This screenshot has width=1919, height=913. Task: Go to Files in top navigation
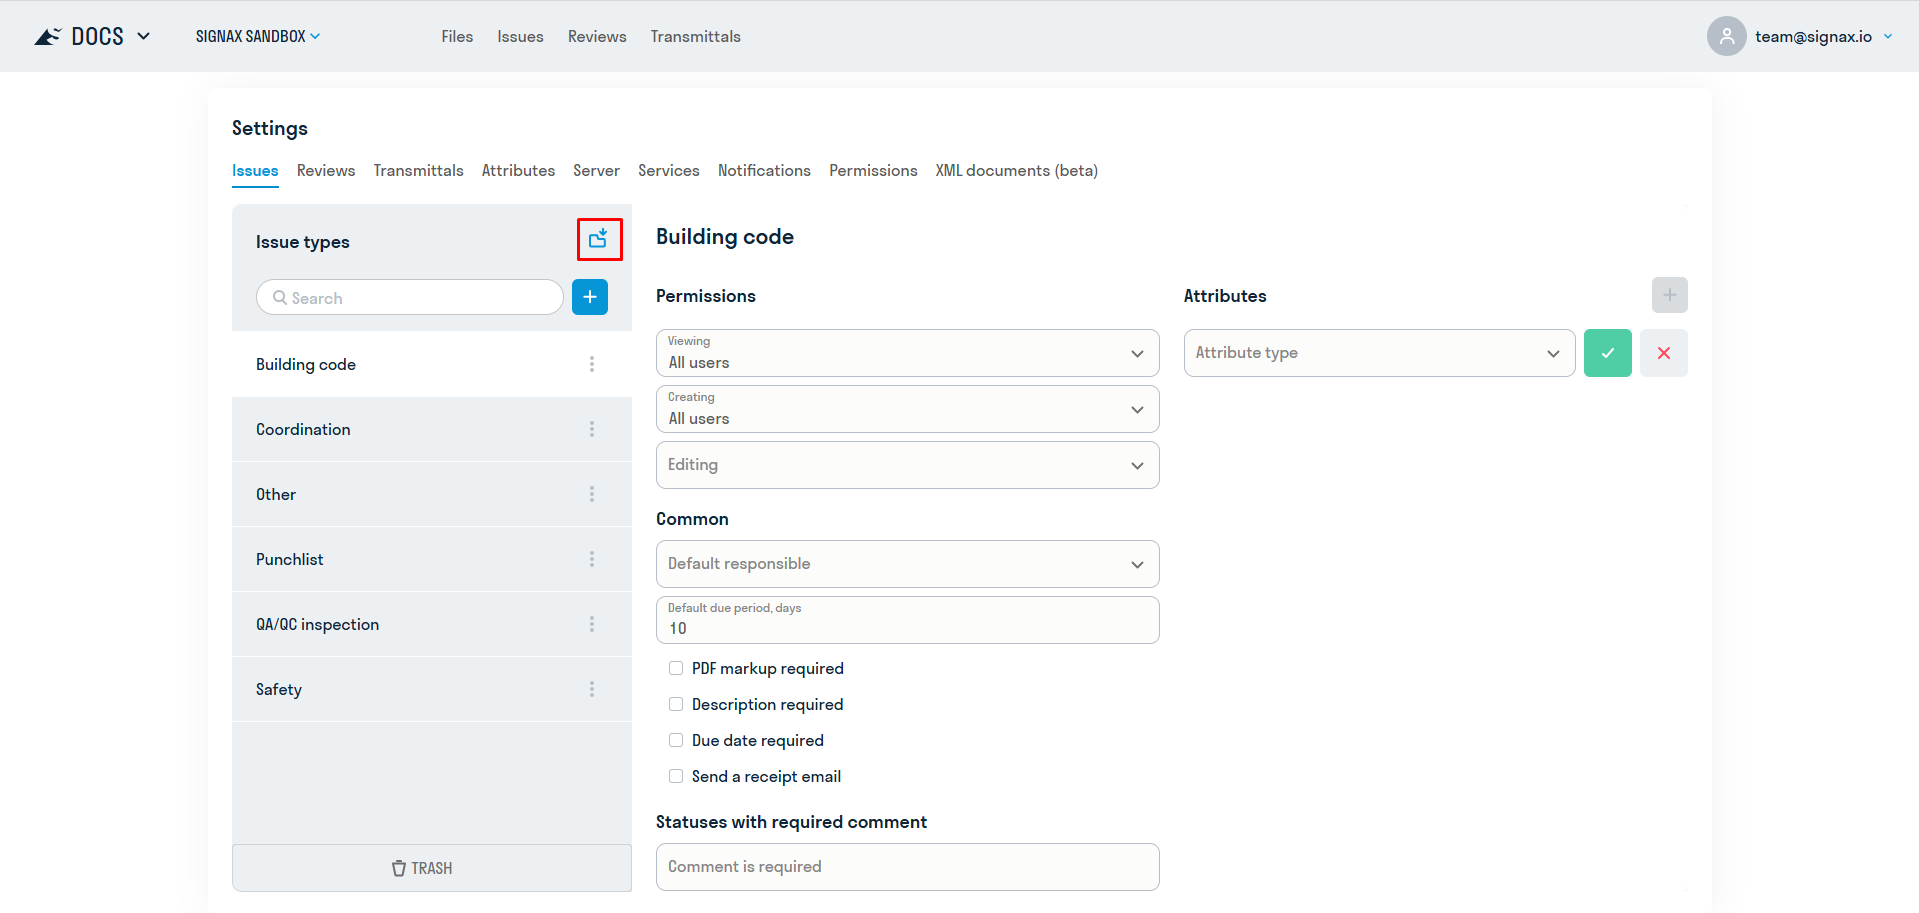457,36
